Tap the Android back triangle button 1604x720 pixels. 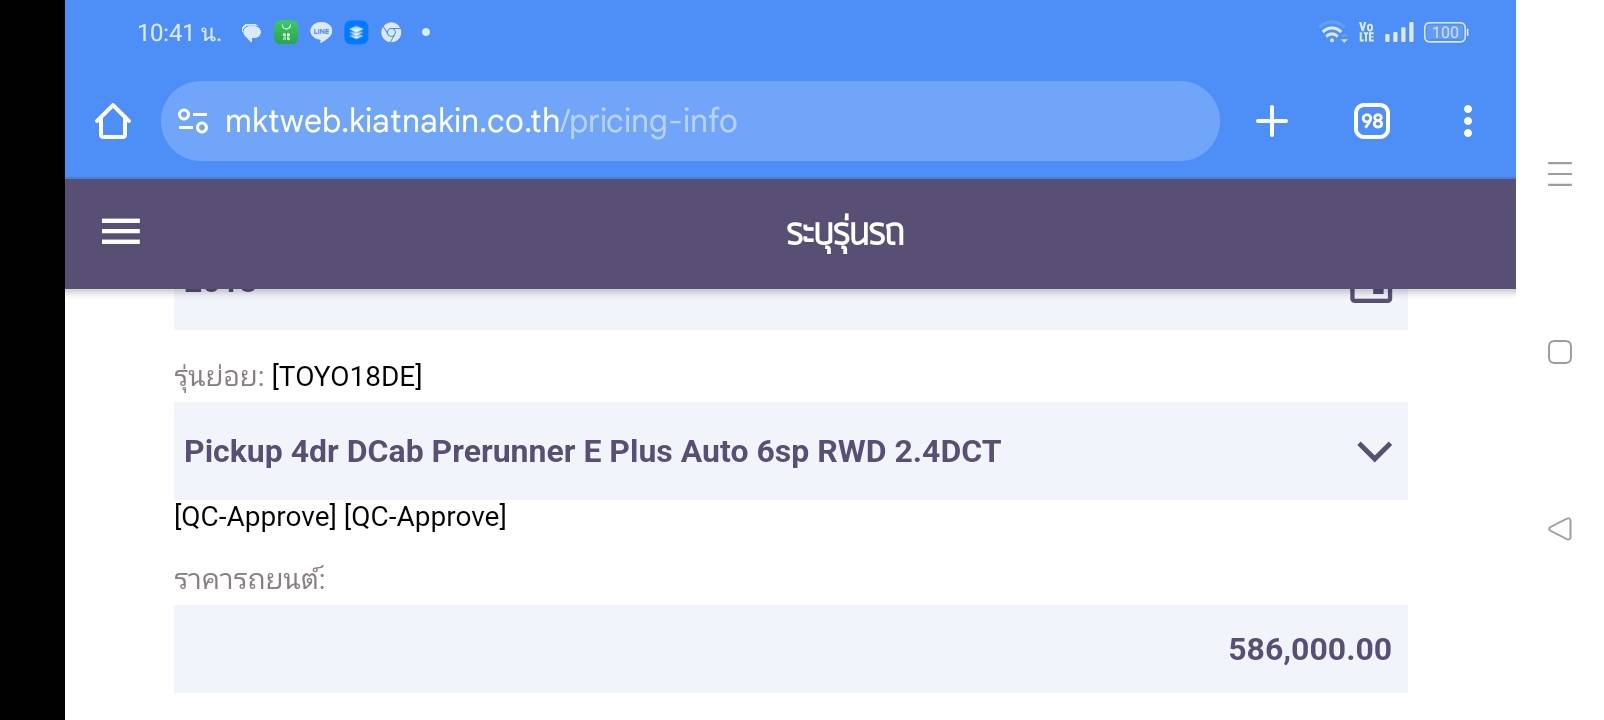(1559, 529)
